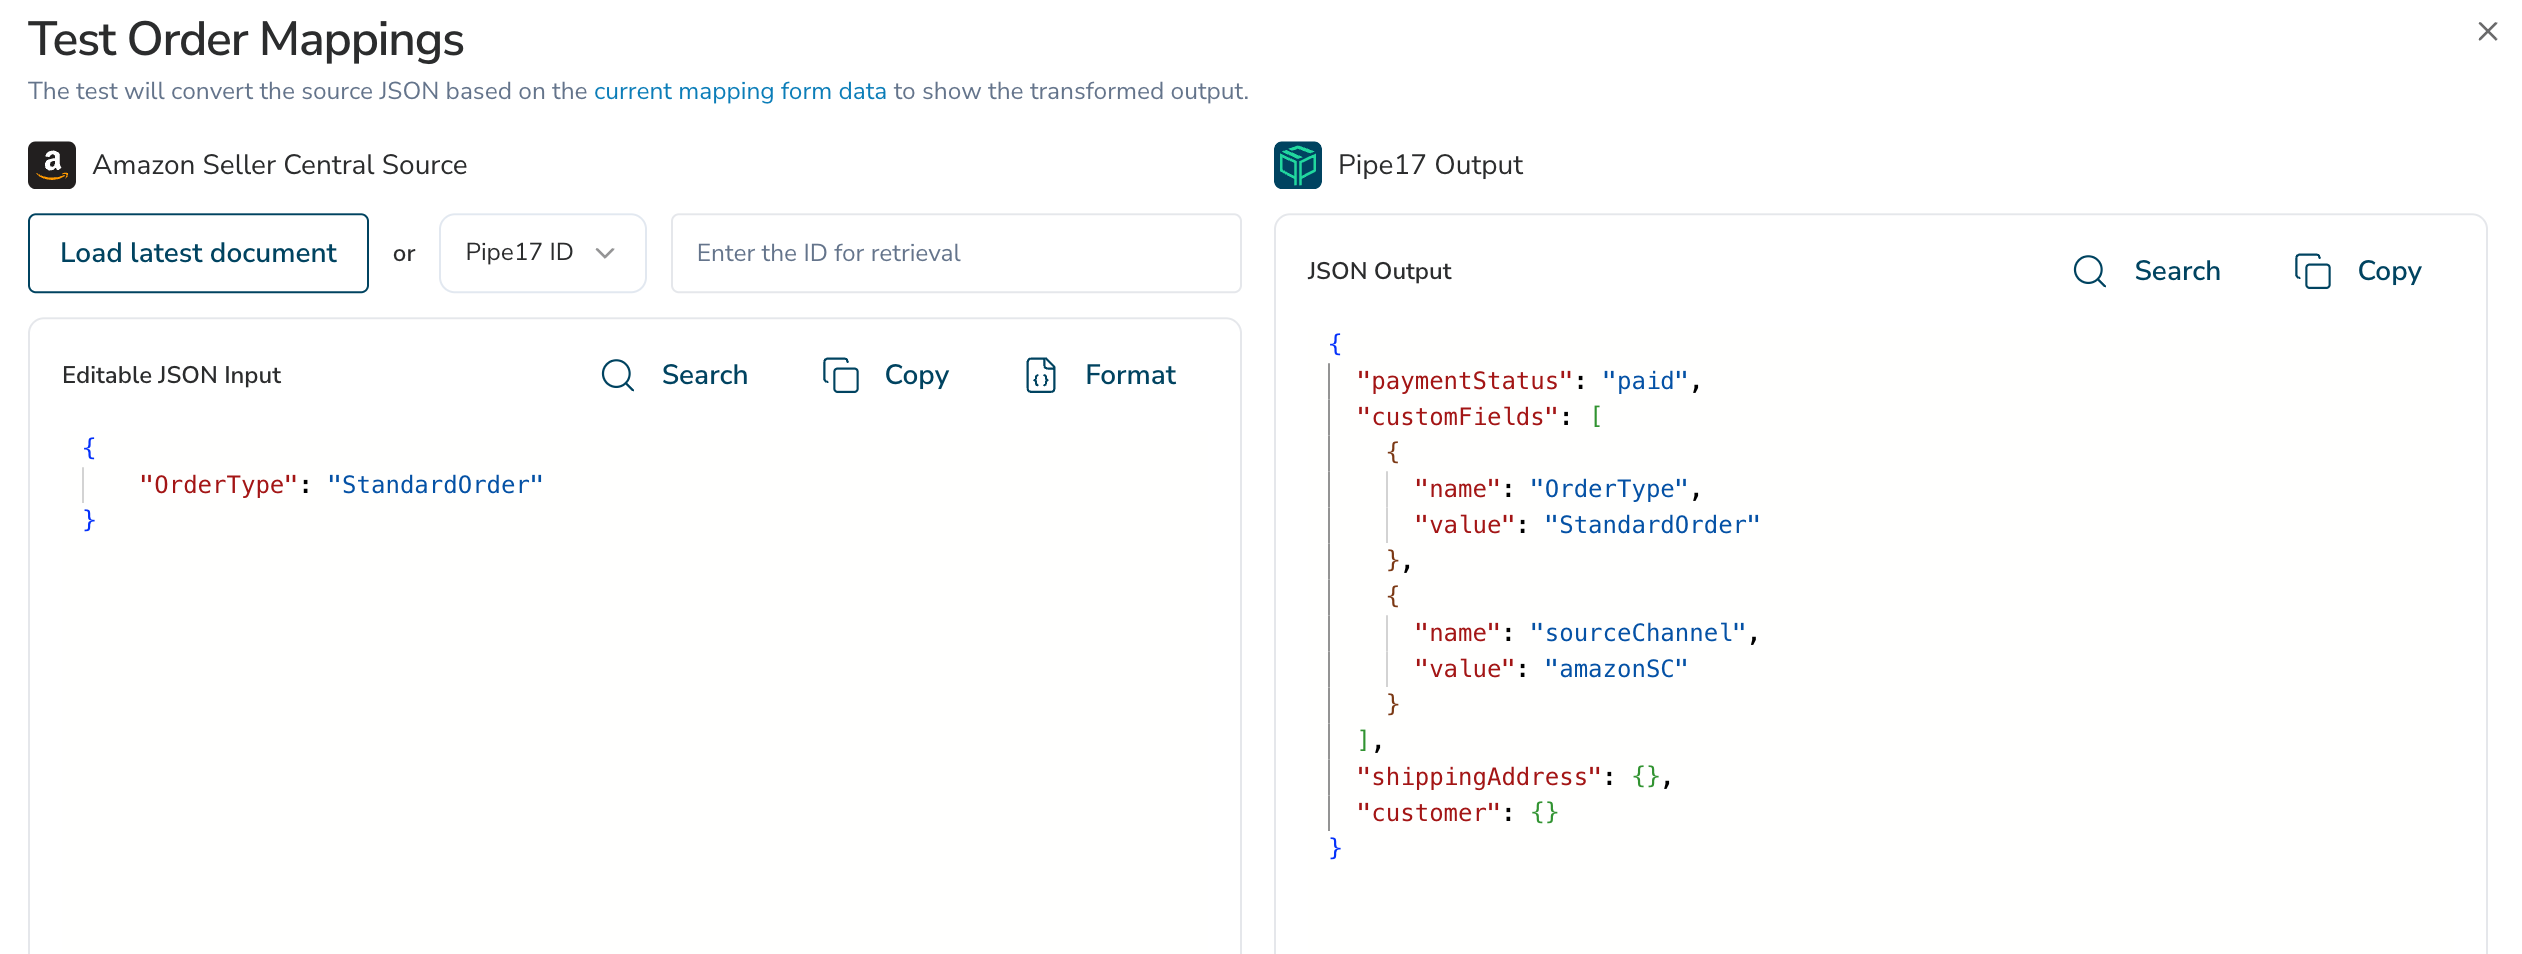Open the Pipe17 ID dropdown
This screenshot has width=2522, height=954.
click(542, 253)
